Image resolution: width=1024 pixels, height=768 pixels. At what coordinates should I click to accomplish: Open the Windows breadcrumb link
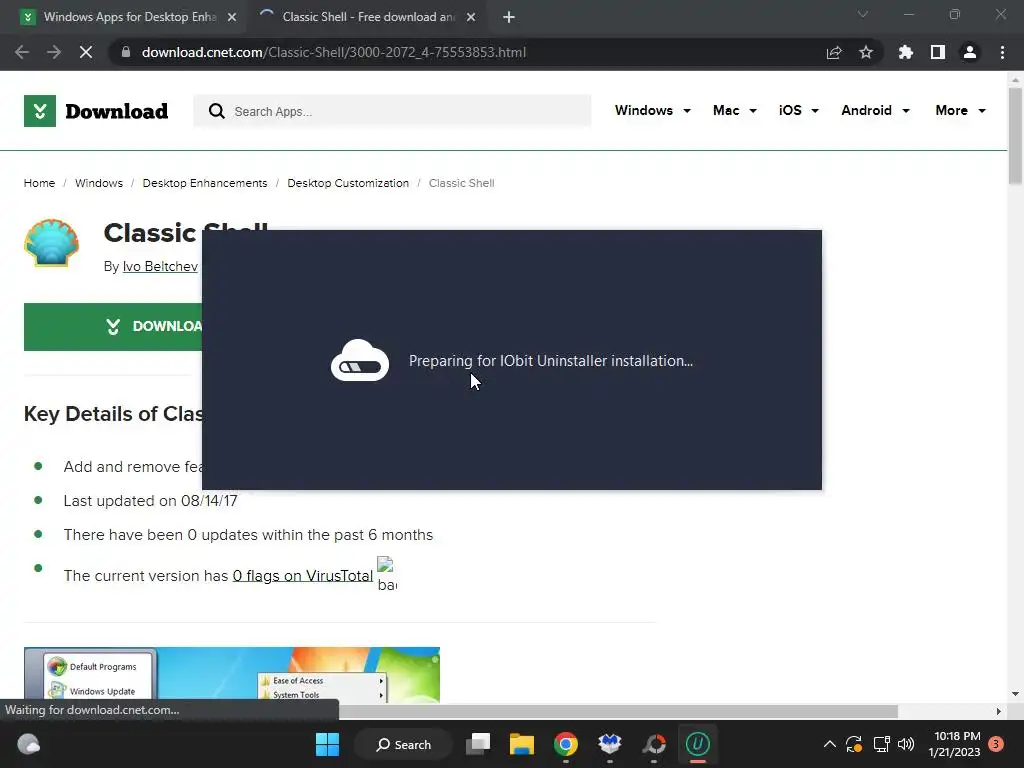coord(99,184)
